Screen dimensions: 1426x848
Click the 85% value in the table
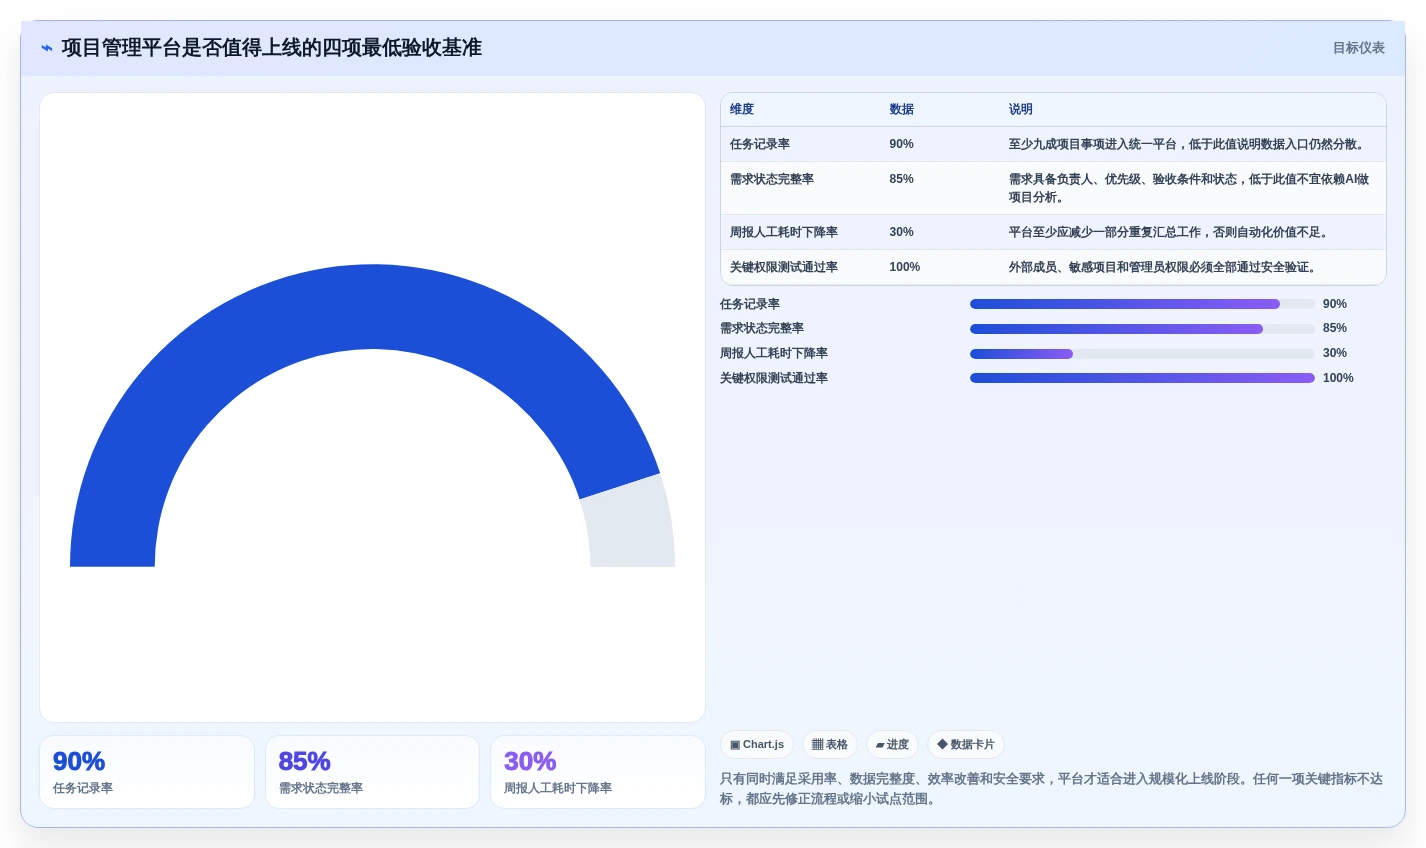[x=902, y=179]
